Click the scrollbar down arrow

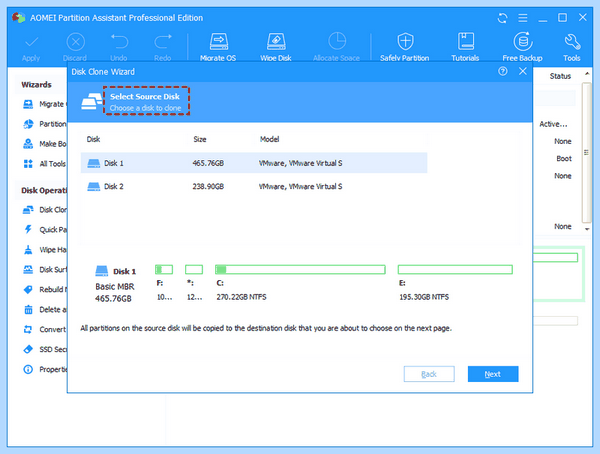(x=587, y=229)
